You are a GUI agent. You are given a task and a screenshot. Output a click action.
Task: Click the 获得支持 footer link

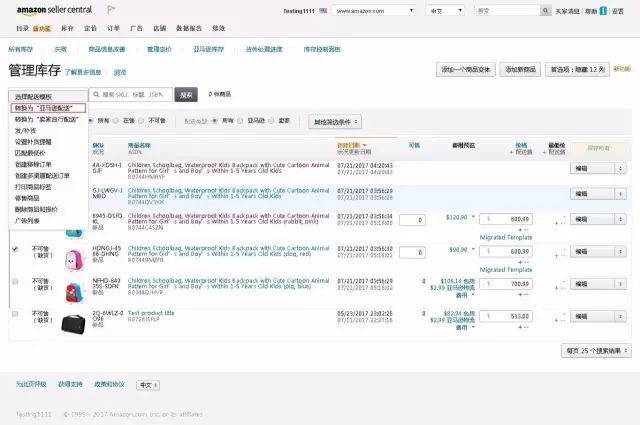click(70, 384)
